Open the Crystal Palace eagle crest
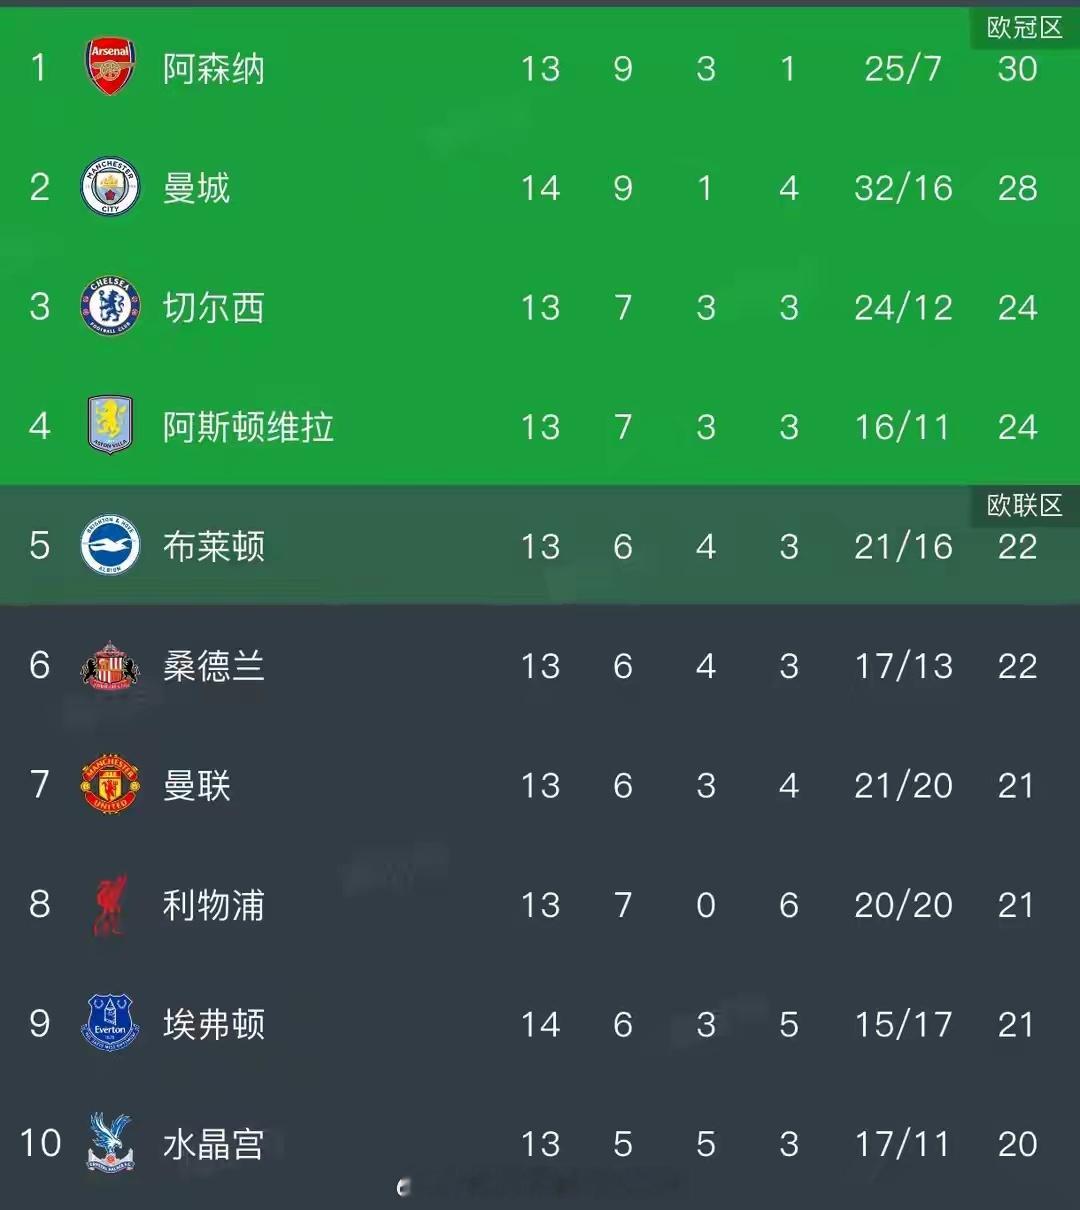 (110, 1143)
